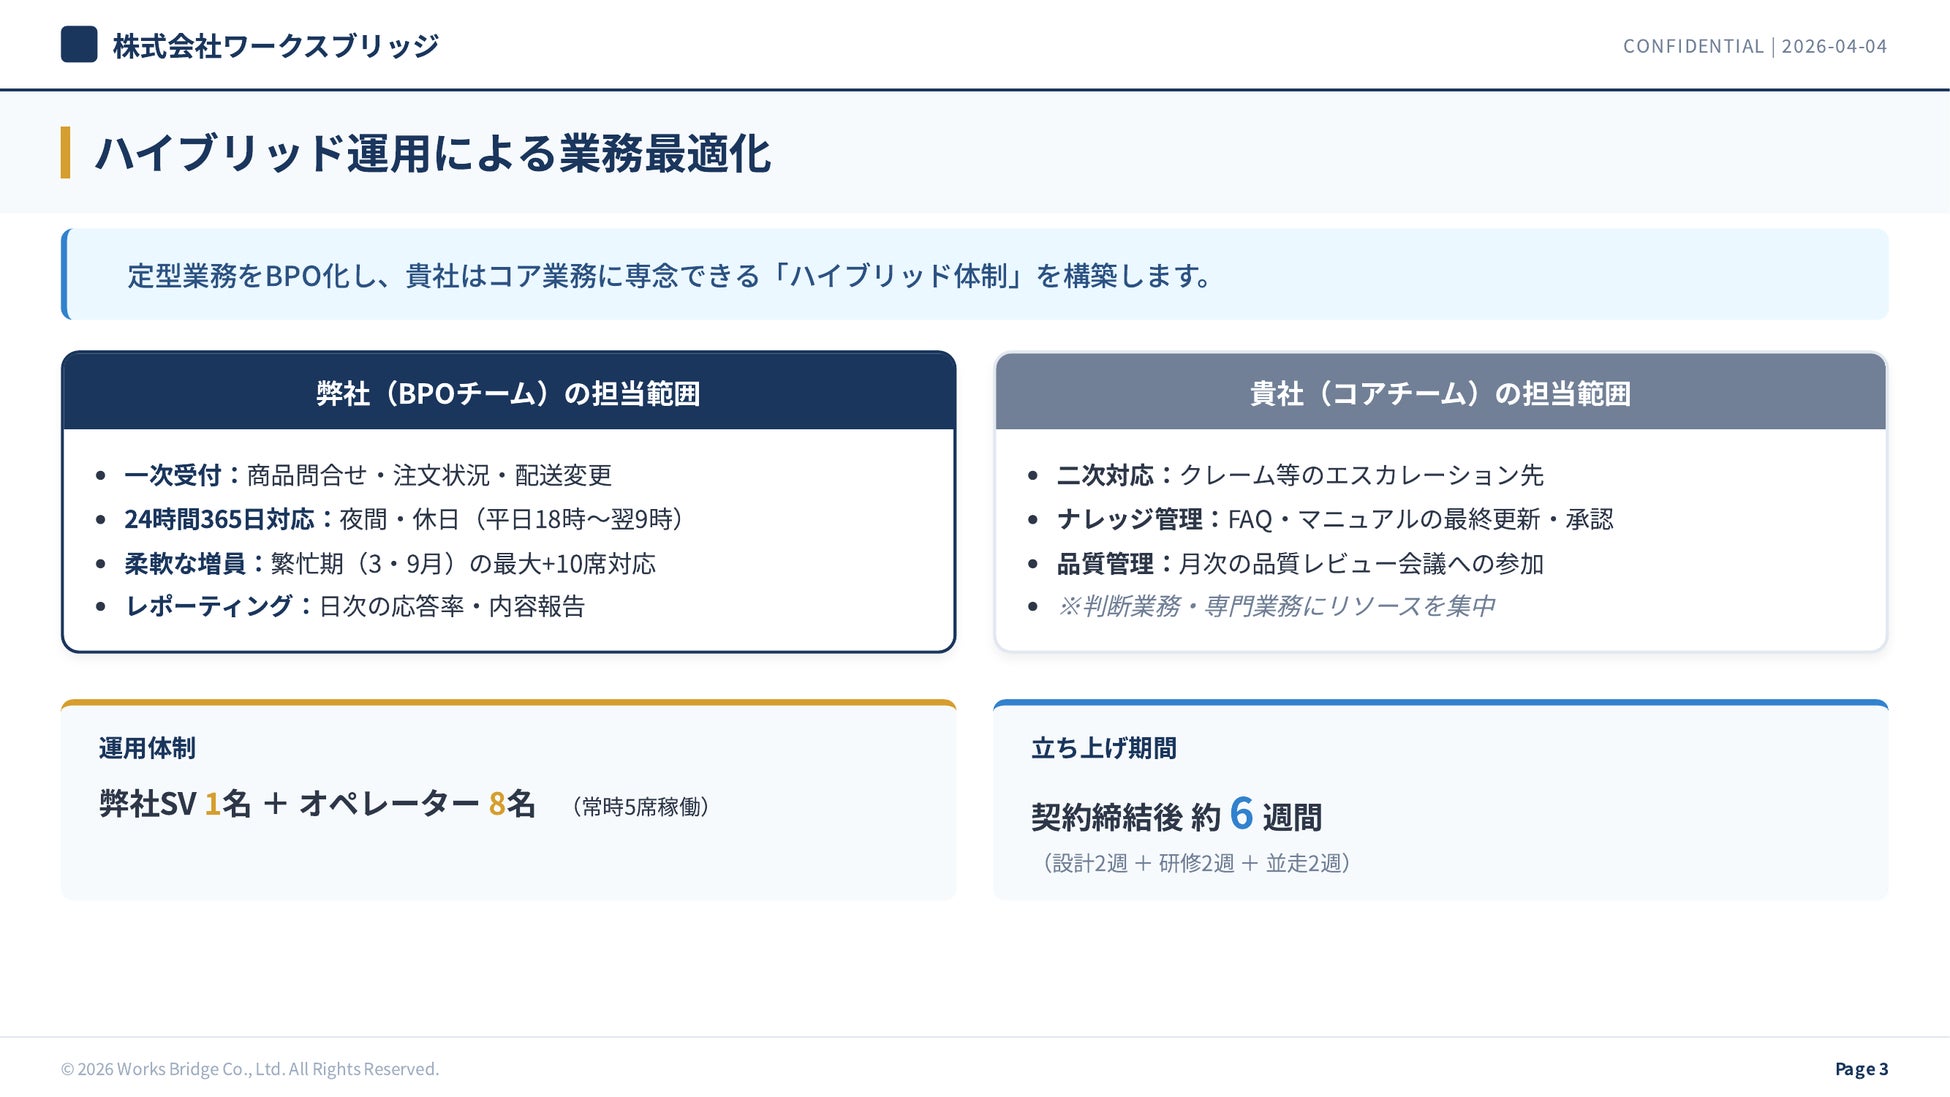The image size is (1950, 1097).
Task: Click the gold accent bar beside title
Action: pos(66,153)
